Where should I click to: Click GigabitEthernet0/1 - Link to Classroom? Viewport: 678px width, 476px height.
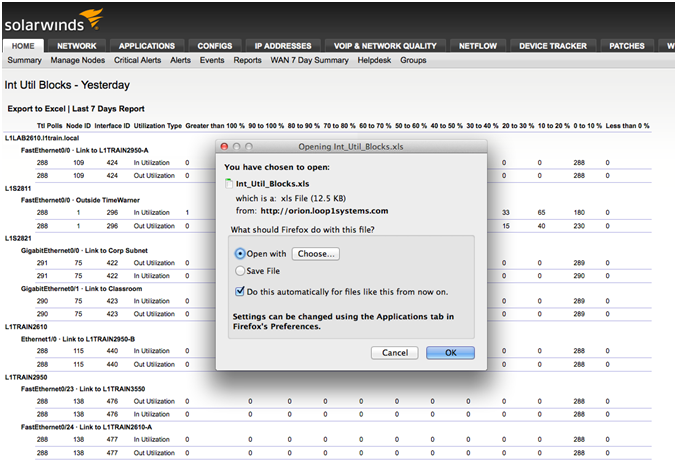[81, 288]
